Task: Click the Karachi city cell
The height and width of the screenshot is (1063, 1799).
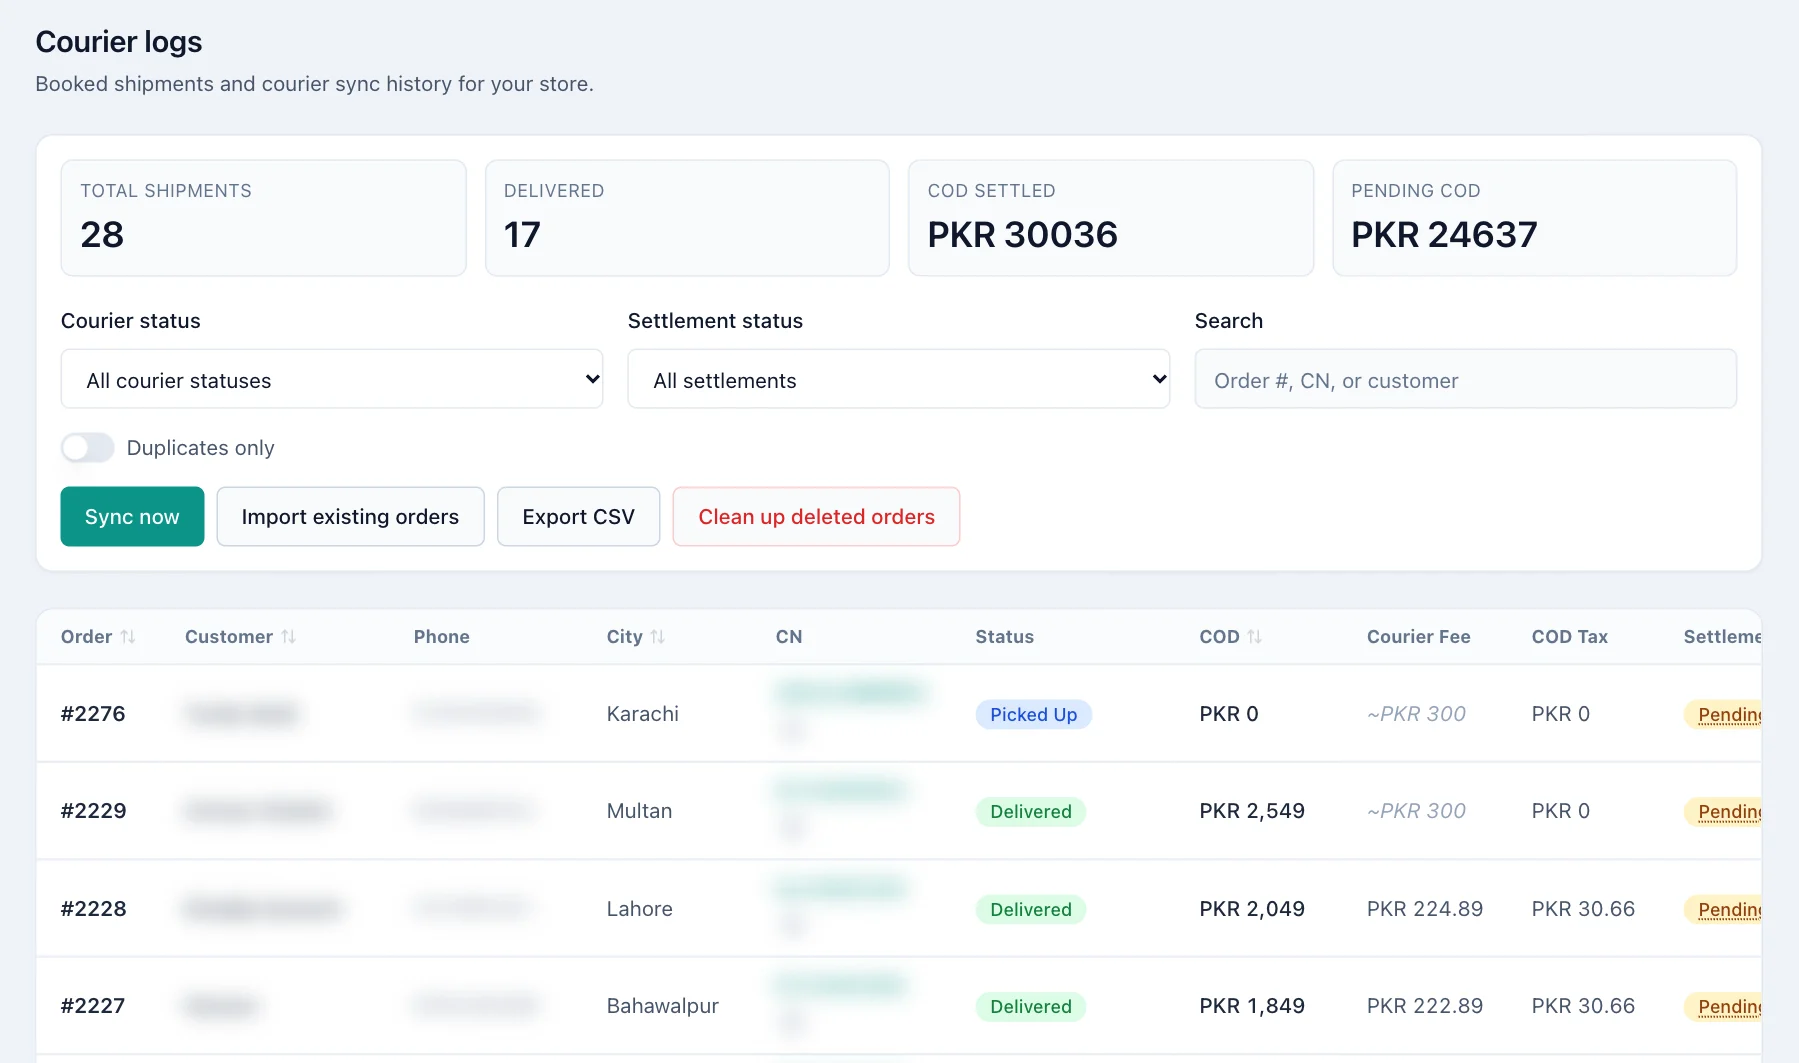Action: point(642,714)
